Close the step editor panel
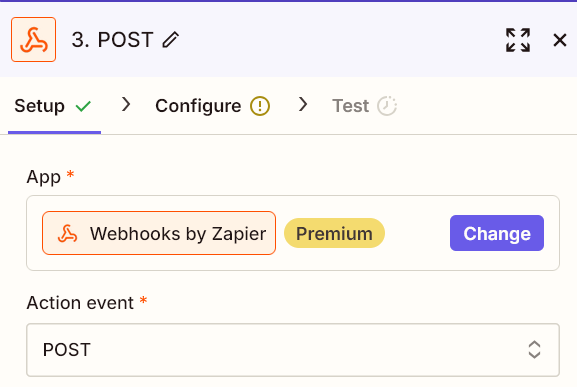The height and width of the screenshot is (387, 577). coord(560,40)
